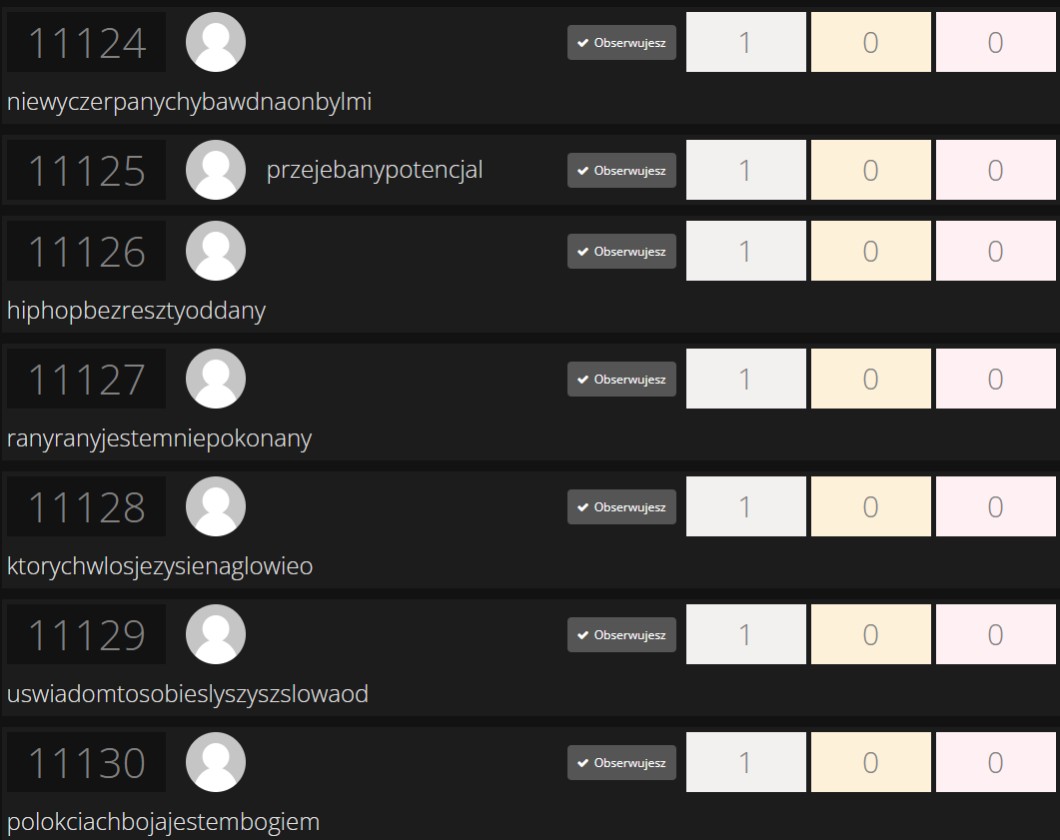Click the polokciachbojajestembogiem text
Viewport: 1060px width, 840px height.
pos(163,823)
